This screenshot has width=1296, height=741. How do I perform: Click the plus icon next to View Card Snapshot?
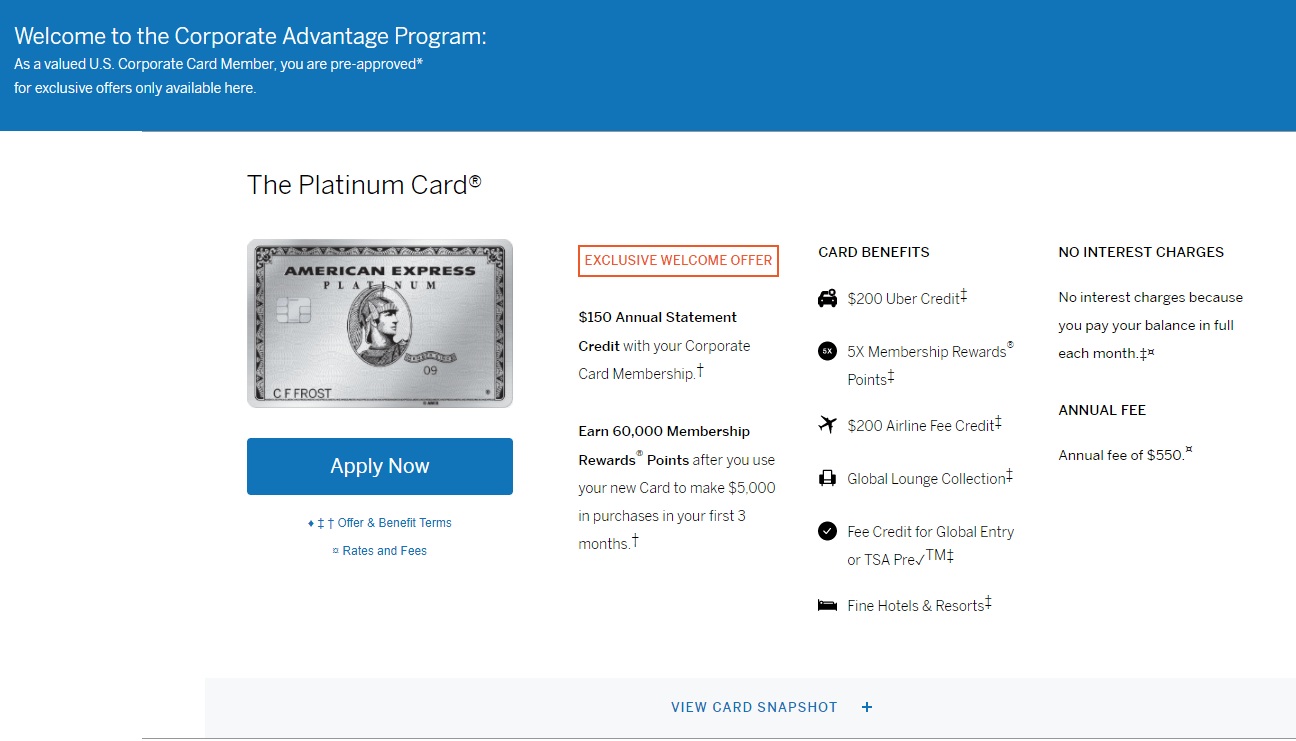[x=867, y=707]
